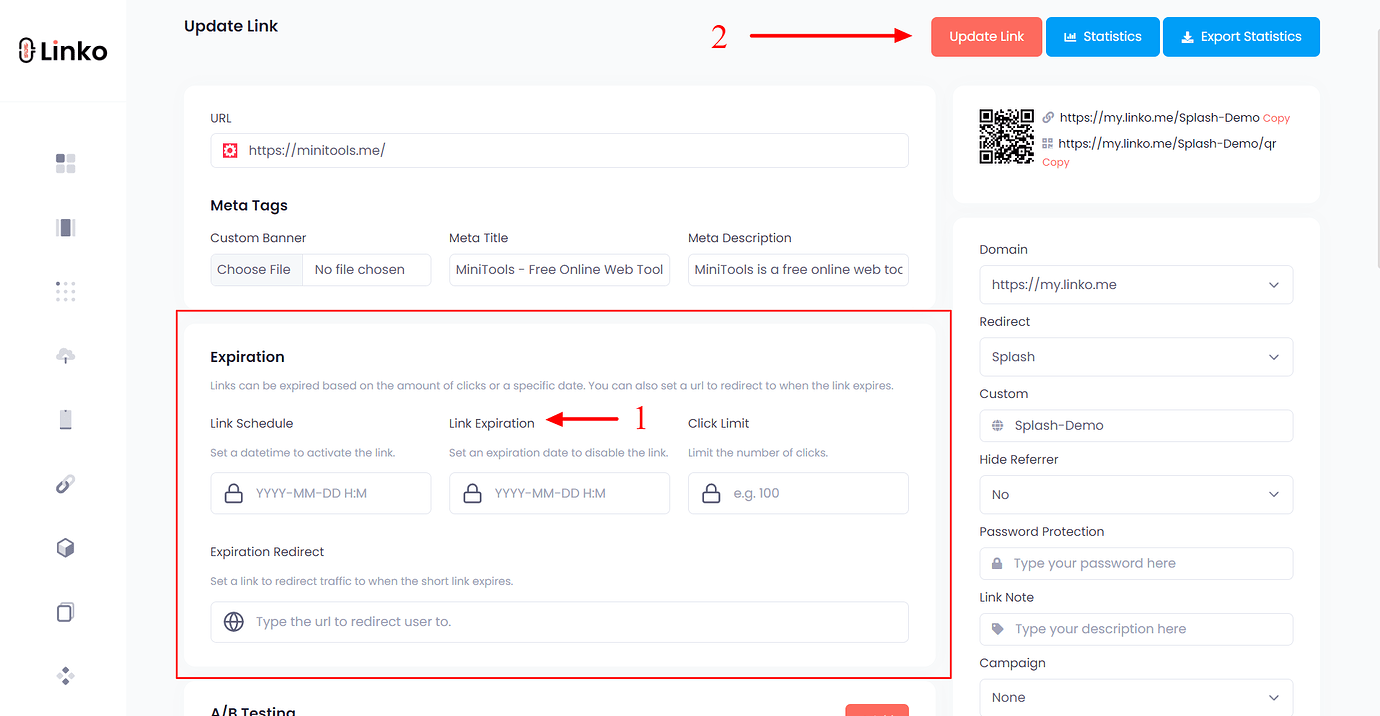Click the globe icon in Expiration Redirect field

coord(234,621)
